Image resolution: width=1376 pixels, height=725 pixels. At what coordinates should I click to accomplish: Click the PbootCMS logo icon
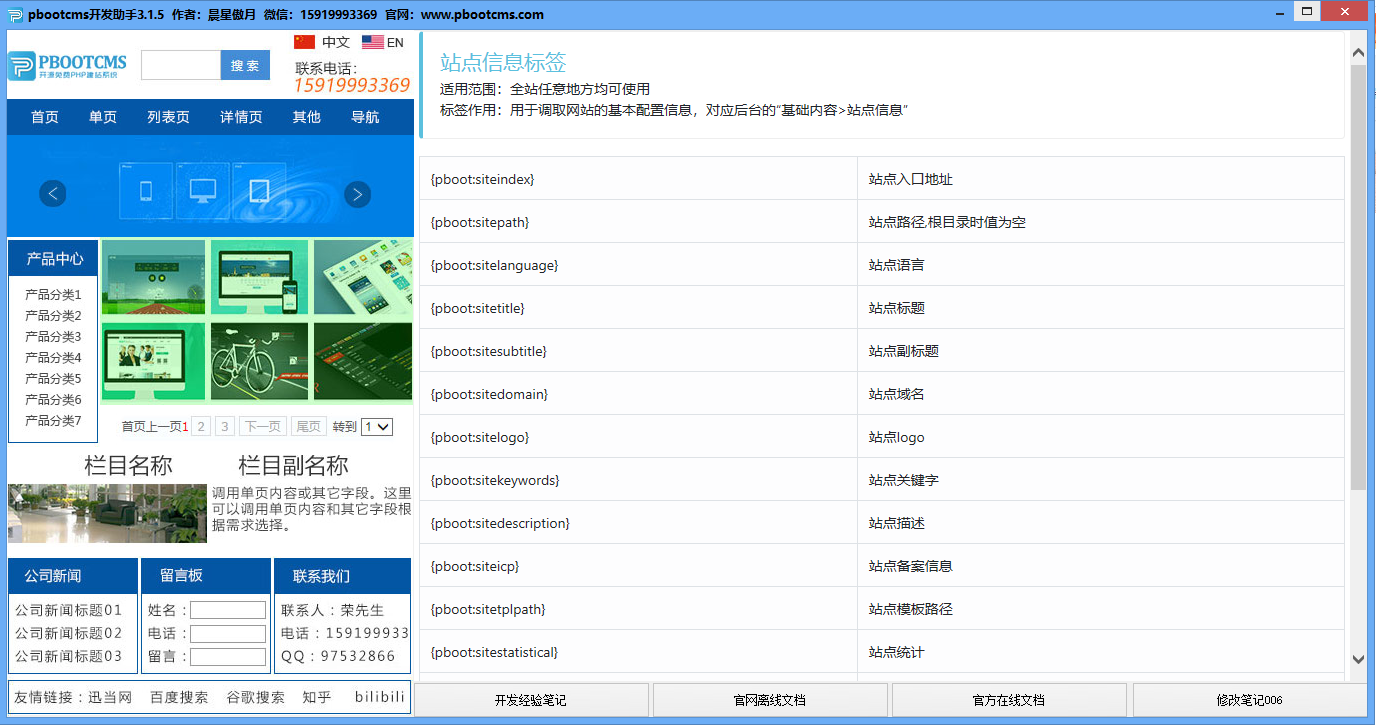click(x=20, y=66)
